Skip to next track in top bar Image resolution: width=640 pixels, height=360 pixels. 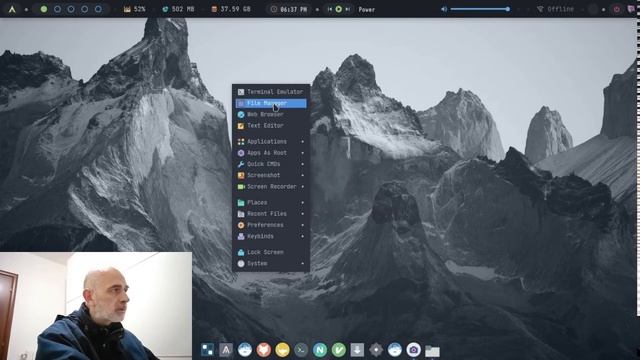[x=347, y=9]
